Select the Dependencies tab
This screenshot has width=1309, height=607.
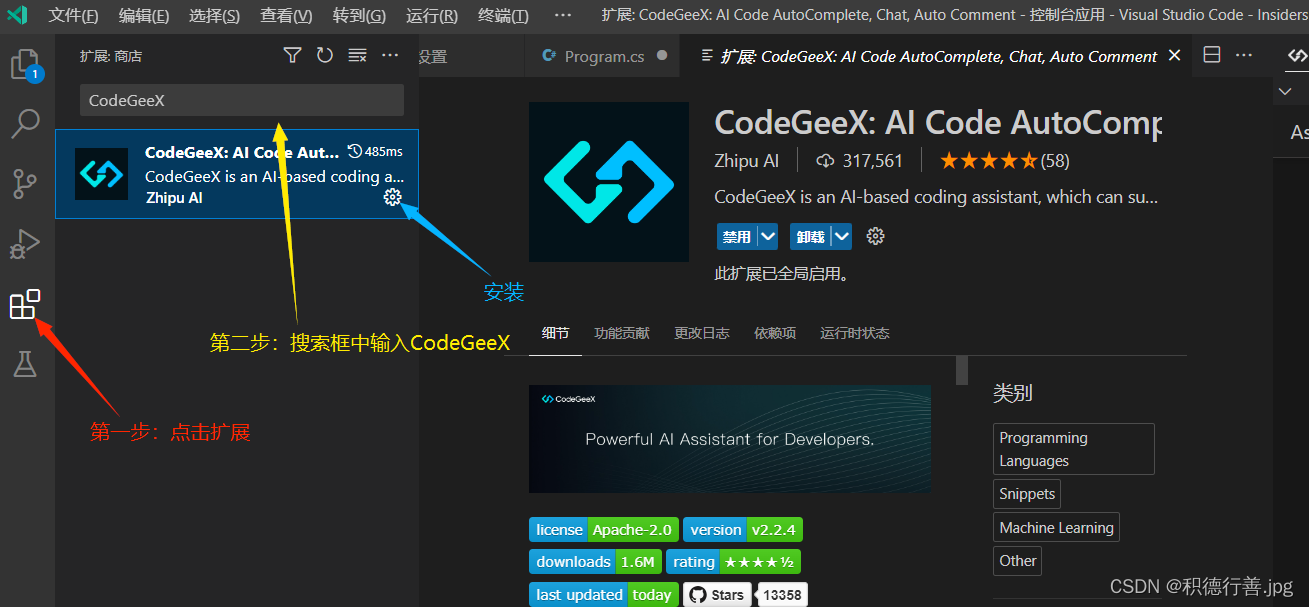[x=775, y=333]
